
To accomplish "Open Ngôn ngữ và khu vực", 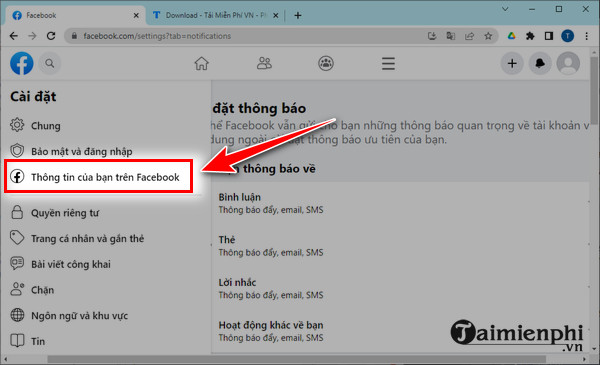I will click(69, 315).
